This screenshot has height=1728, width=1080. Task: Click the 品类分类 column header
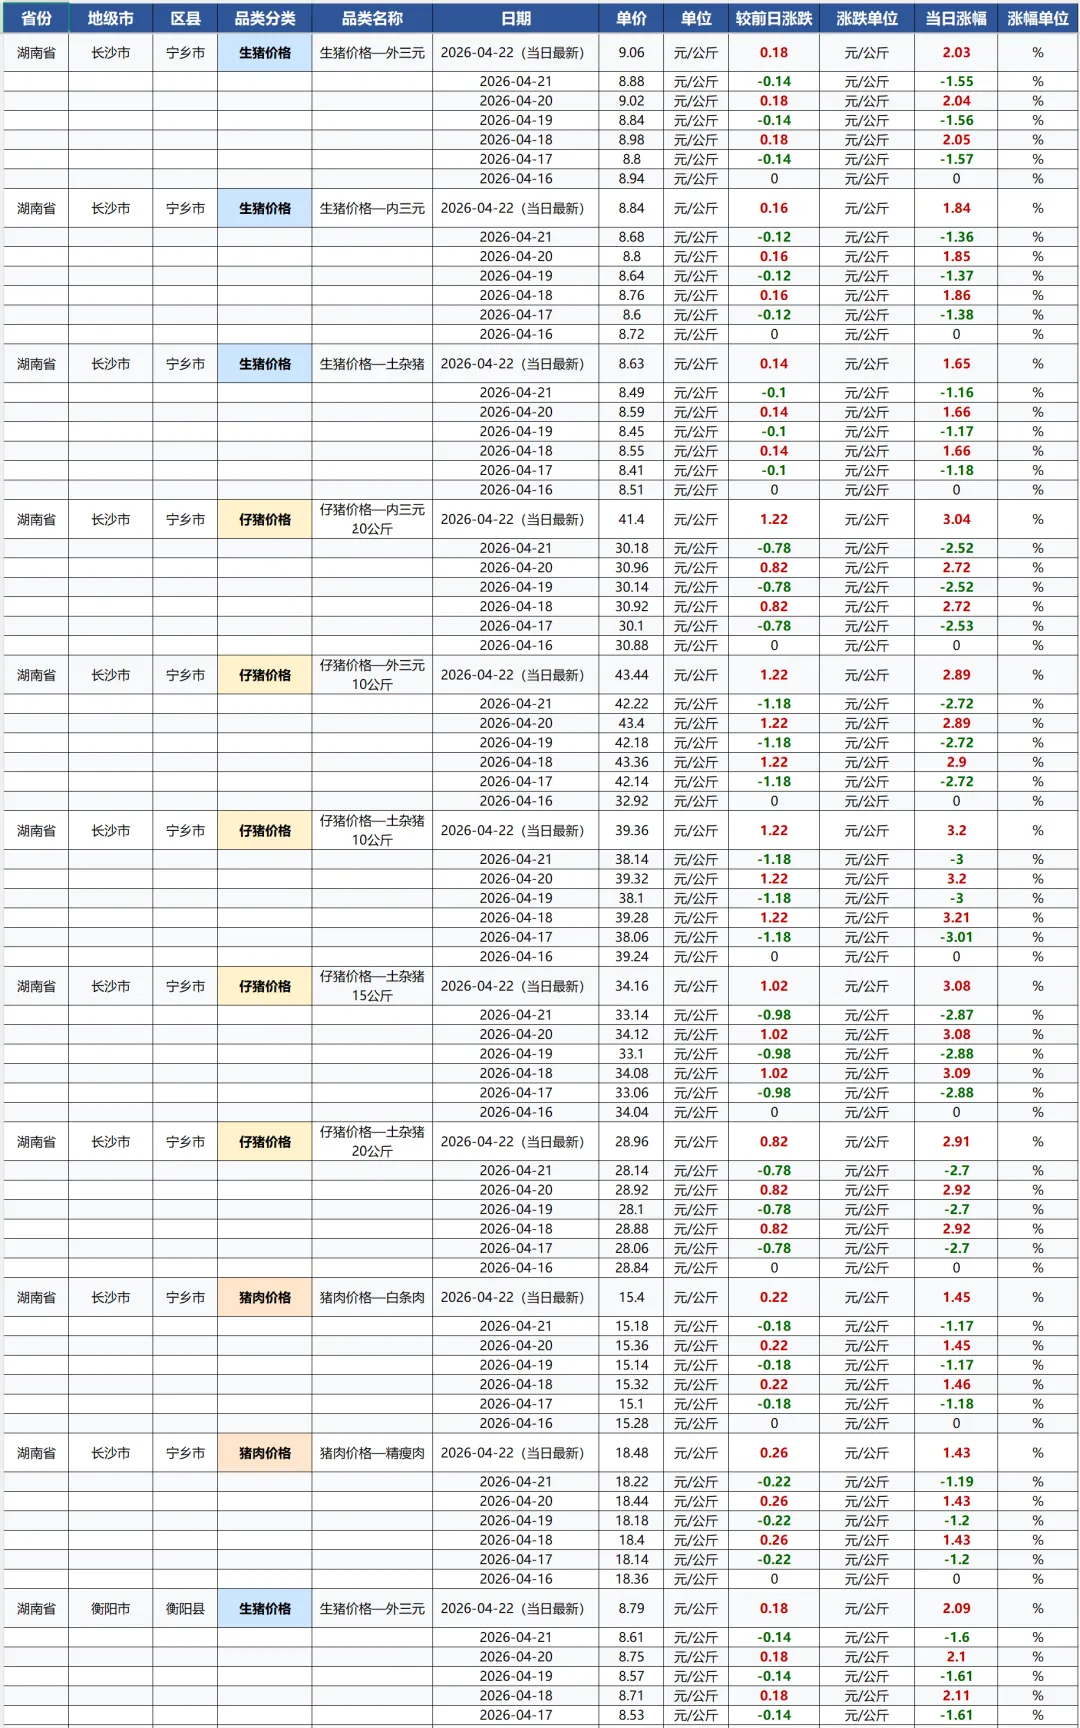[x=265, y=18]
